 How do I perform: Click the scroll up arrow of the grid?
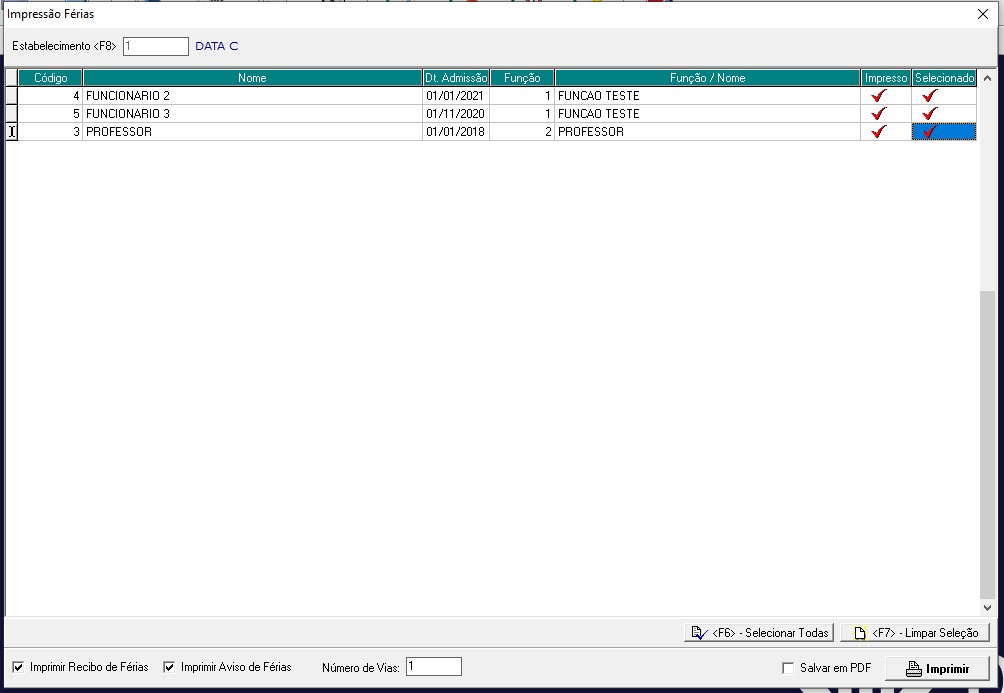point(987,78)
